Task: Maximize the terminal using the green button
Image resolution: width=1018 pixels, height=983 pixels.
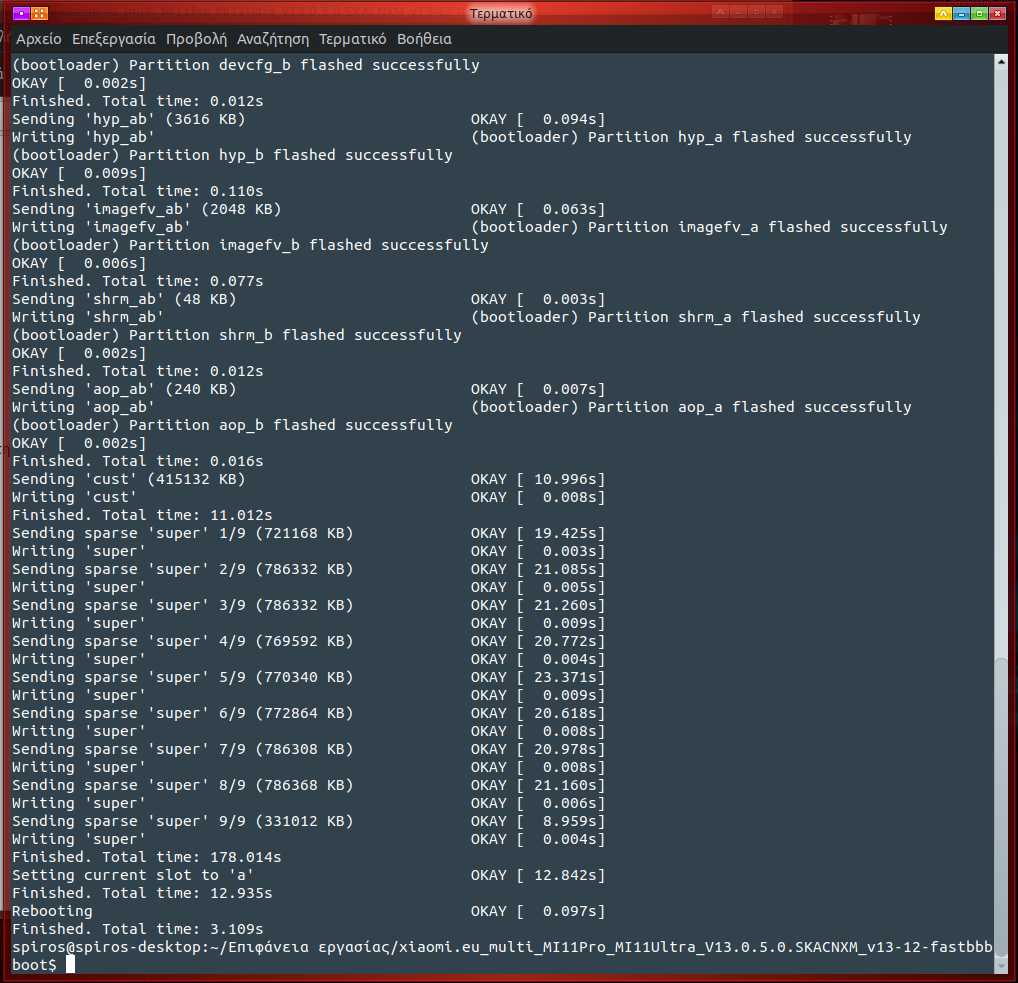Action: 979,14
